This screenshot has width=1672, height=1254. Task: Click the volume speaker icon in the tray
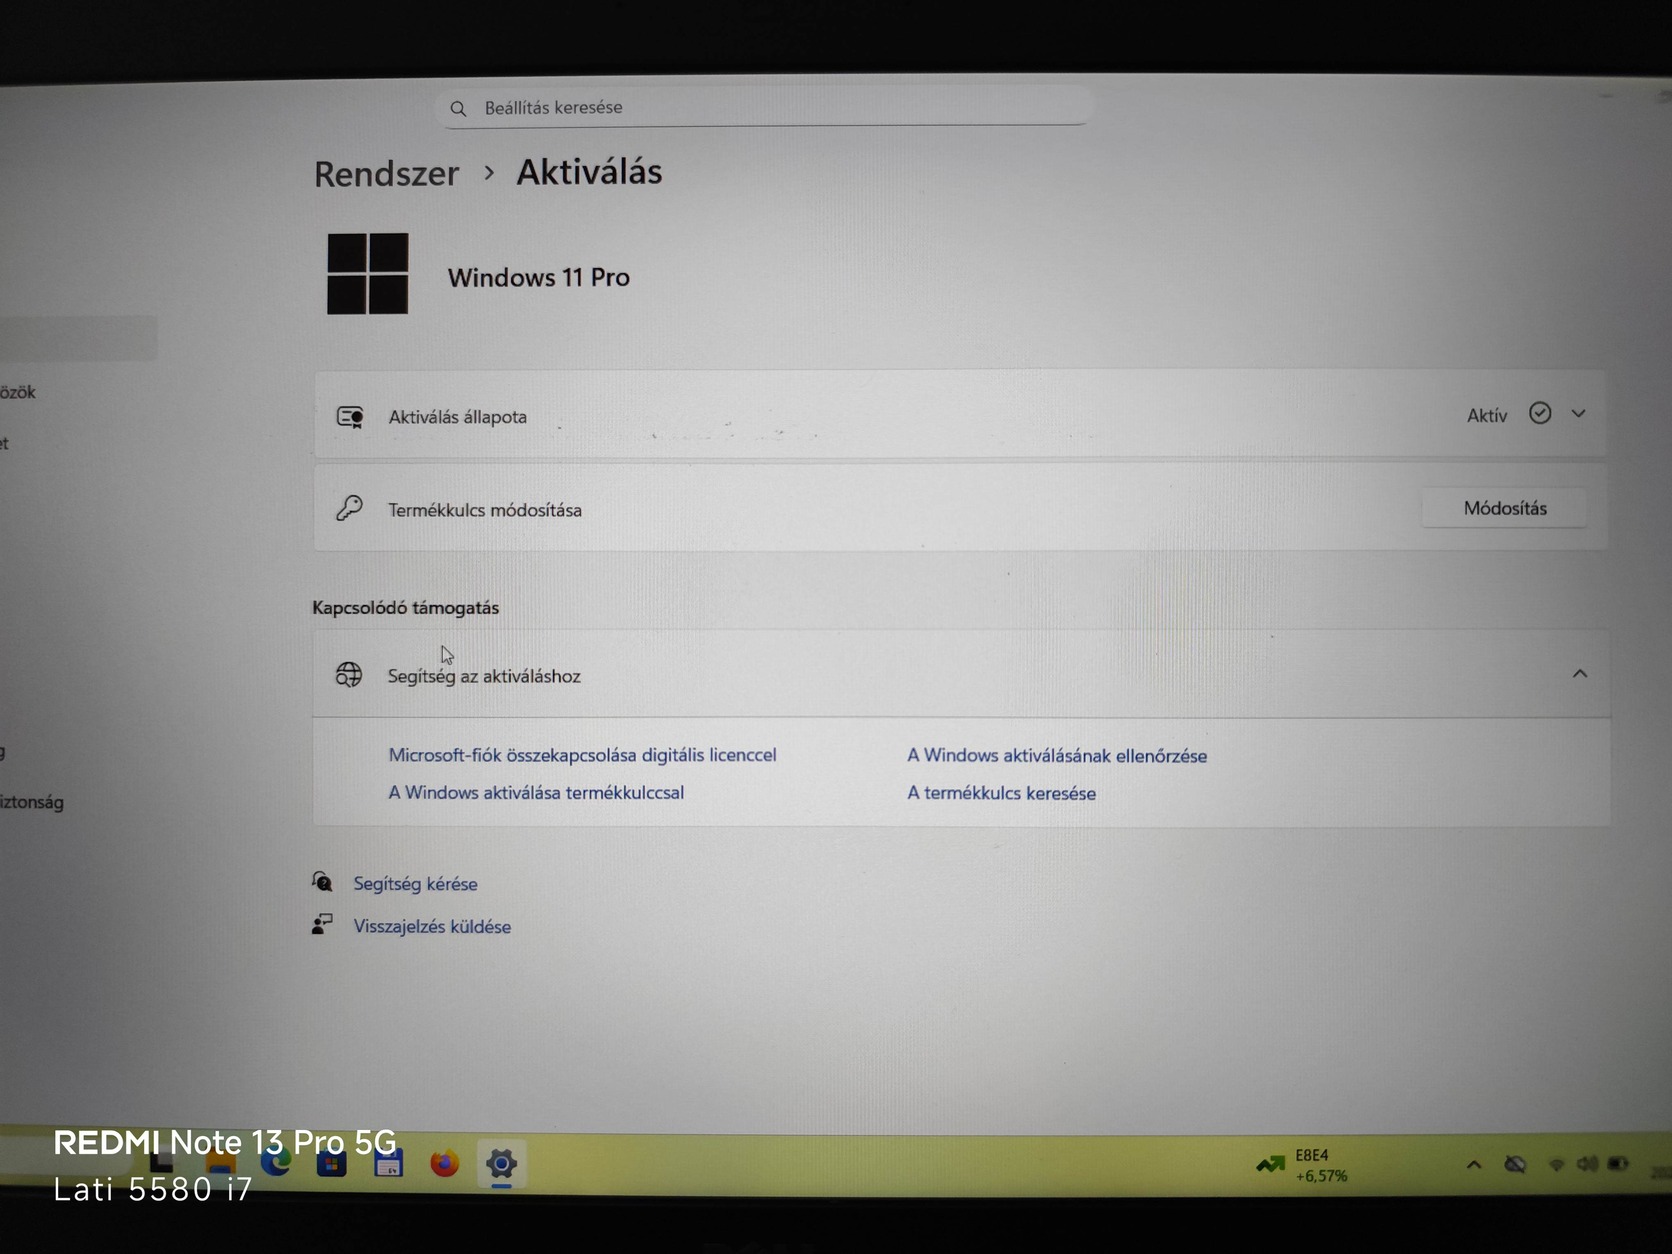pos(1587,1164)
